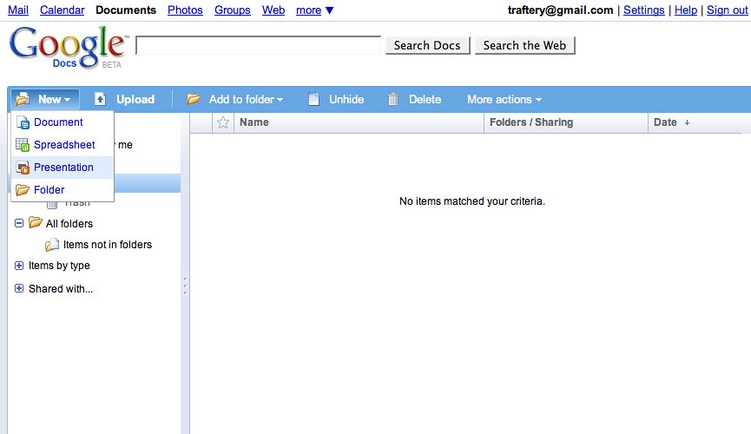Click the bold Documents header label
The image size is (751, 434).
pyautogui.click(x=126, y=10)
